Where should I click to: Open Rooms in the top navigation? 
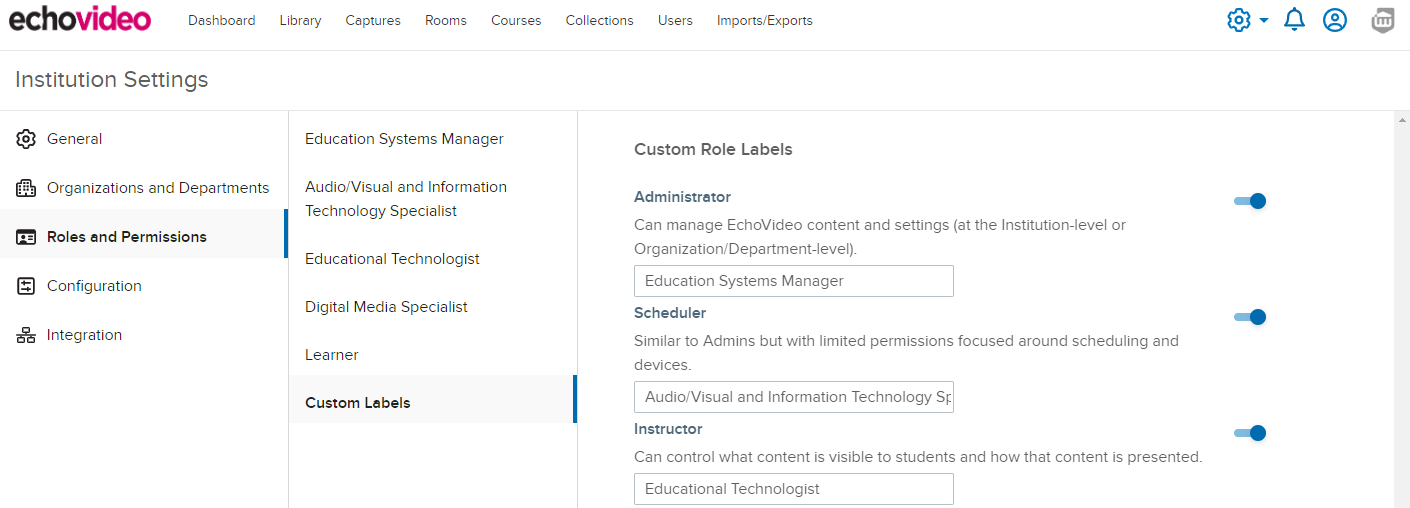click(x=445, y=20)
